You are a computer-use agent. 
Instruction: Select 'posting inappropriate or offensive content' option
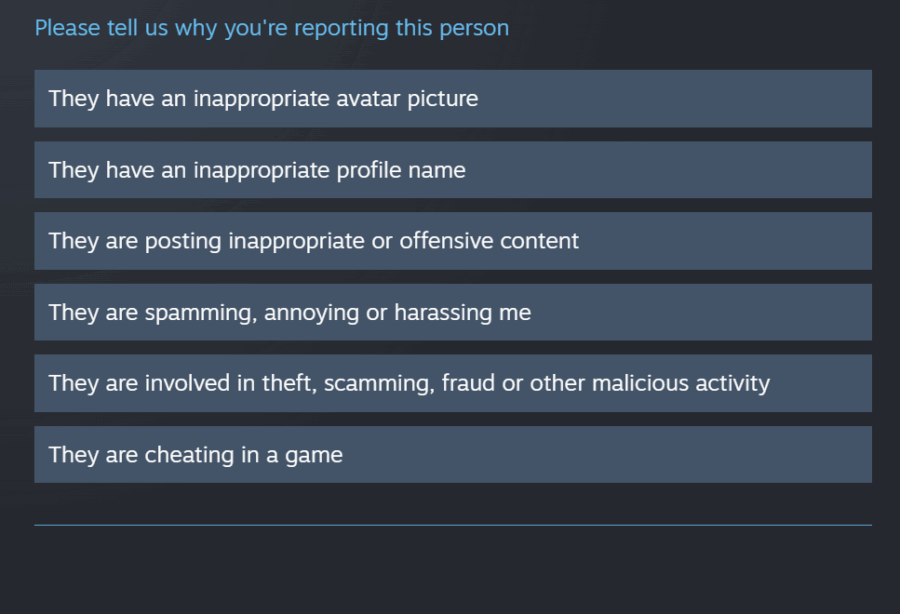pos(452,241)
